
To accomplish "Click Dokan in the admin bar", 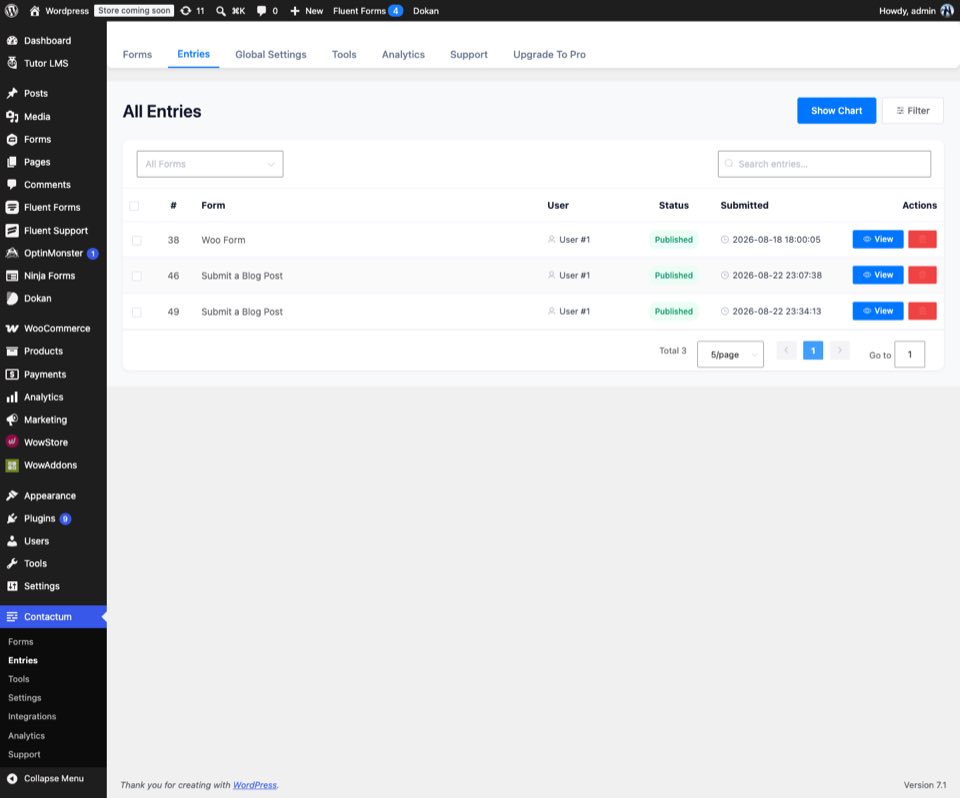I will point(426,11).
